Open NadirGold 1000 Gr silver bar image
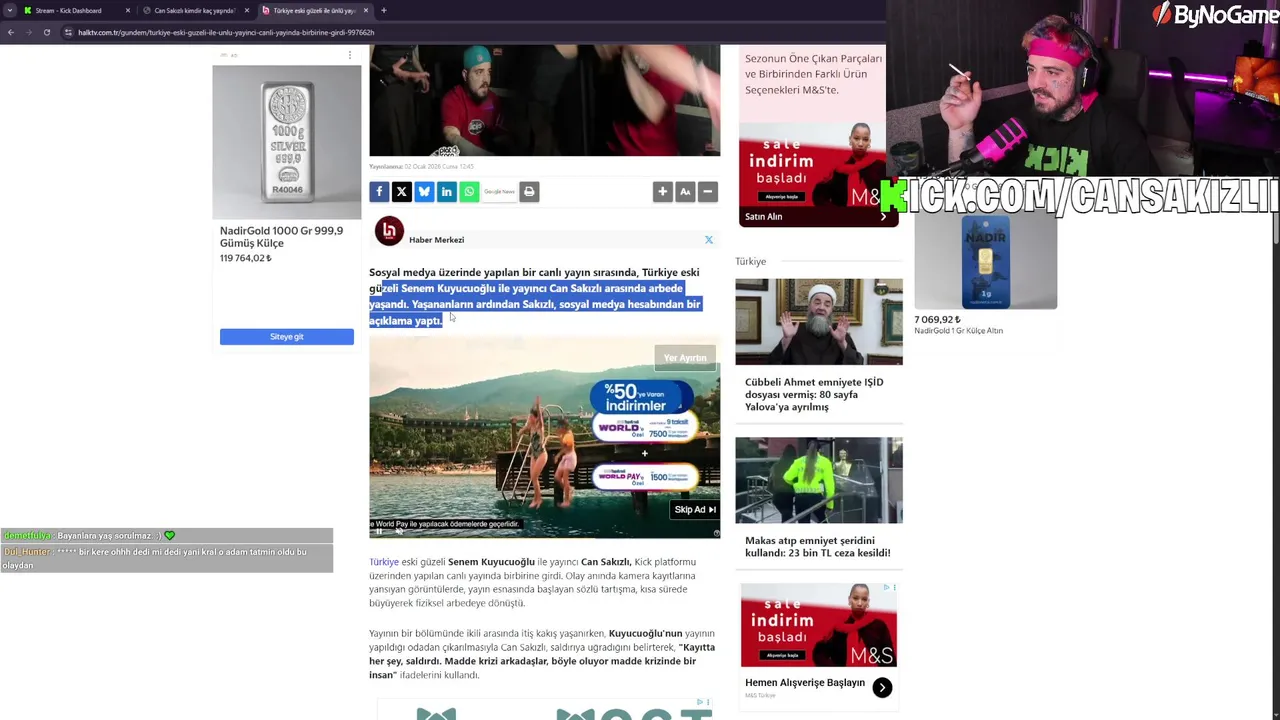Screen dimensions: 1280x720 click(287, 142)
